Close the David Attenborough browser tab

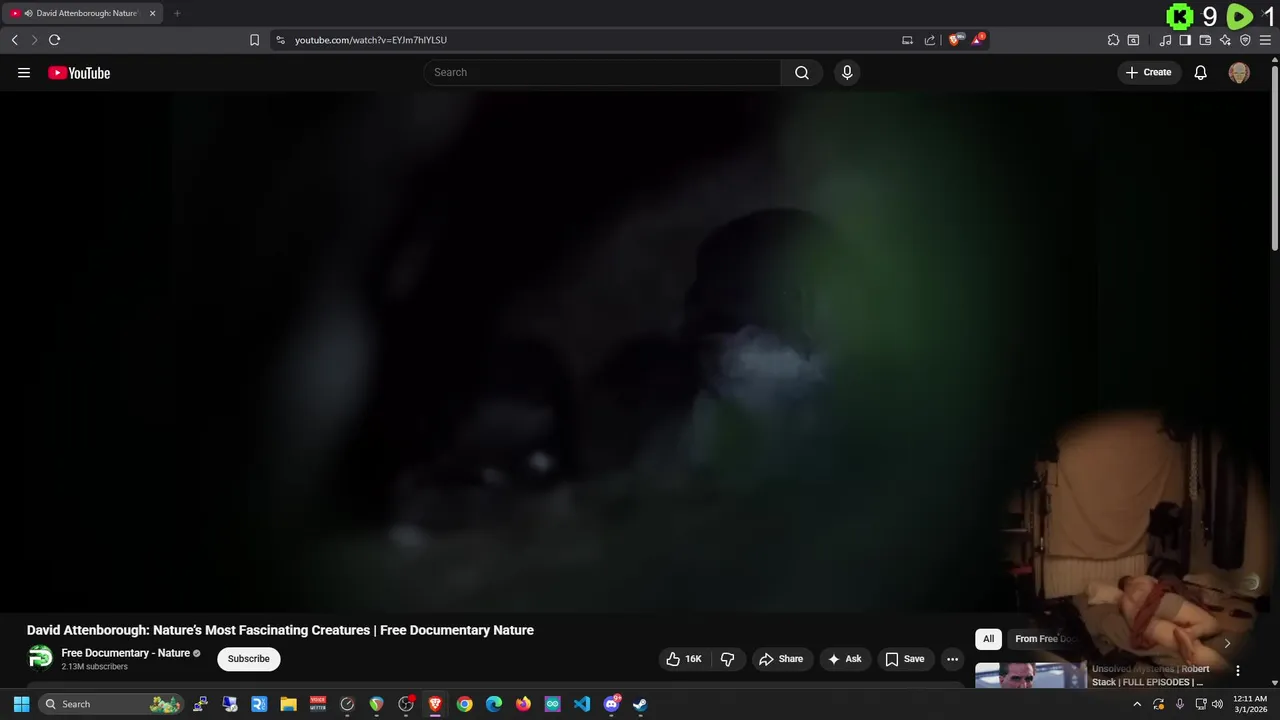[x=152, y=13]
